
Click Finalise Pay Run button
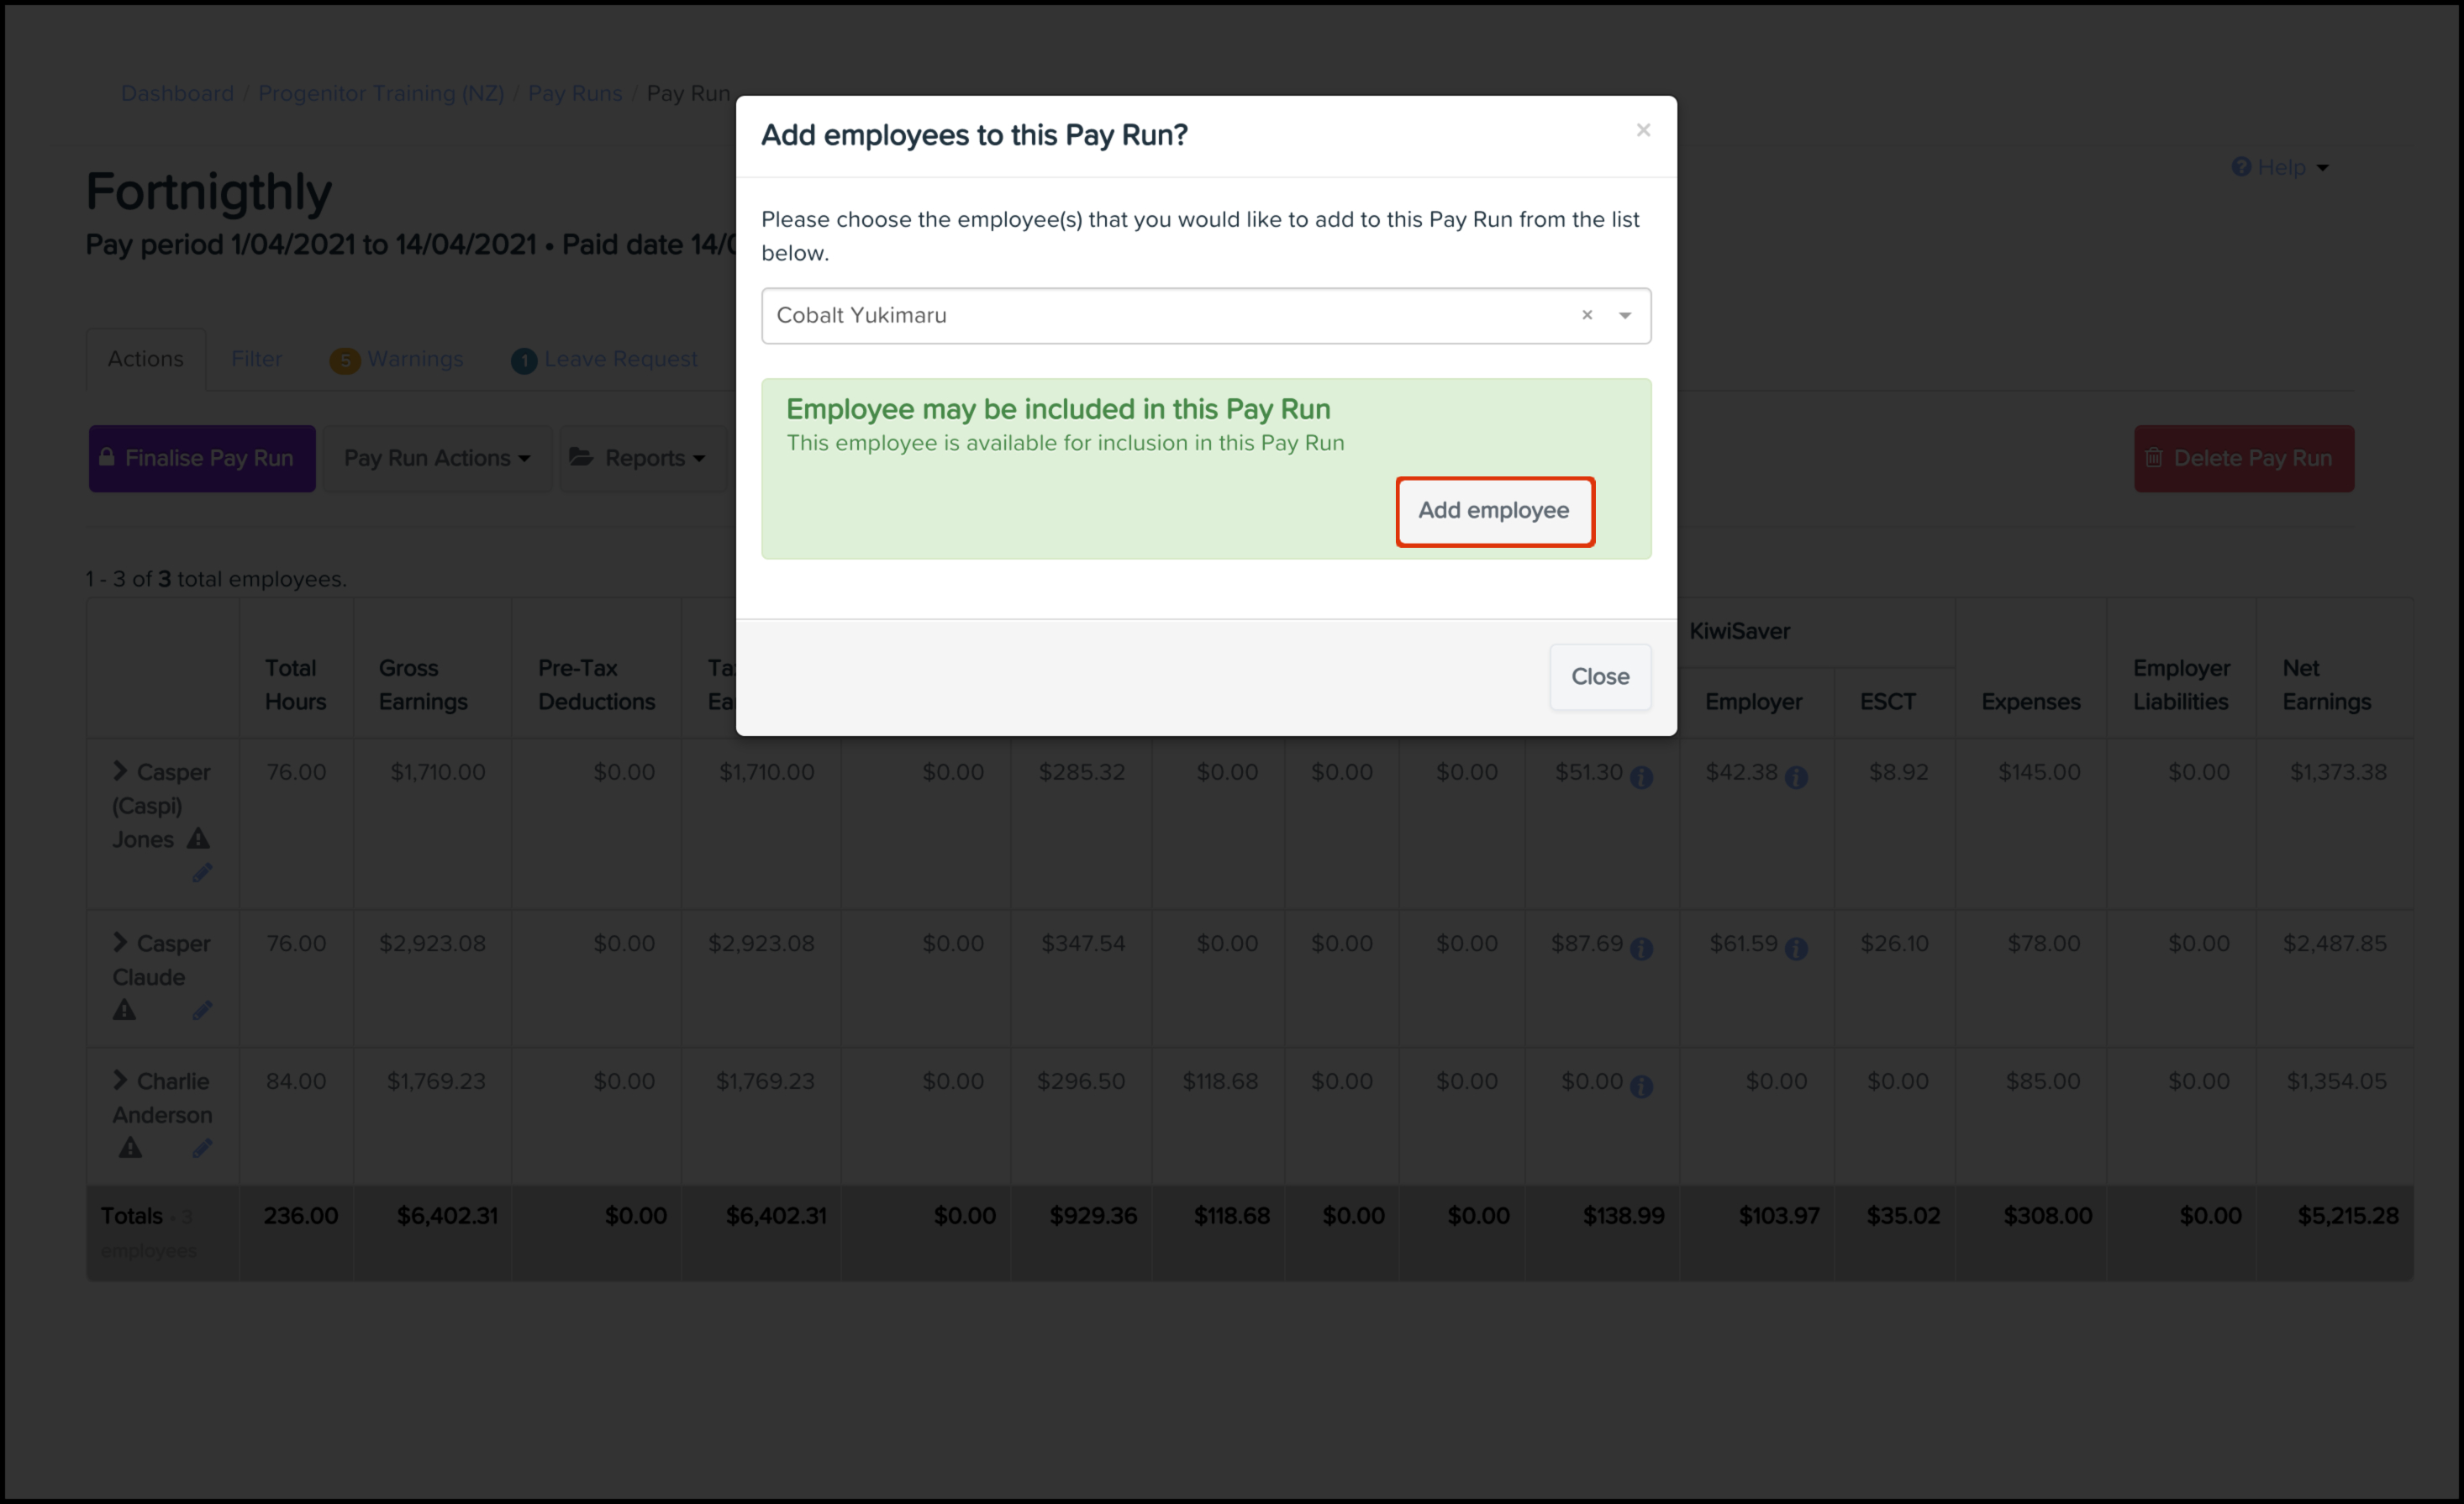202,459
